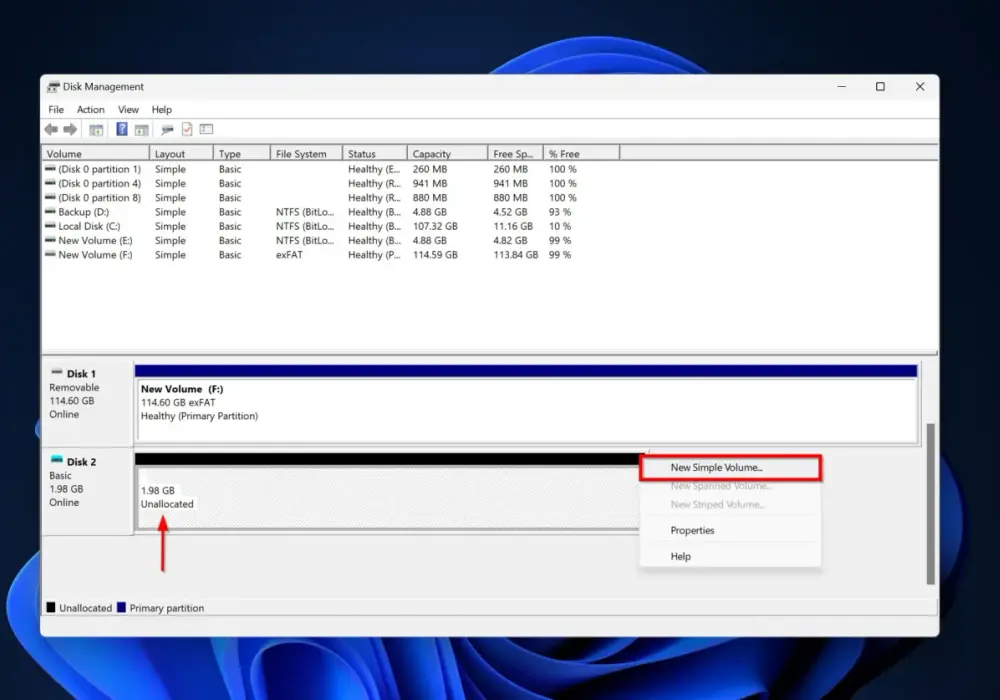Maximize the Disk Management window
The width and height of the screenshot is (1000, 700).
[x=880, y=87]
